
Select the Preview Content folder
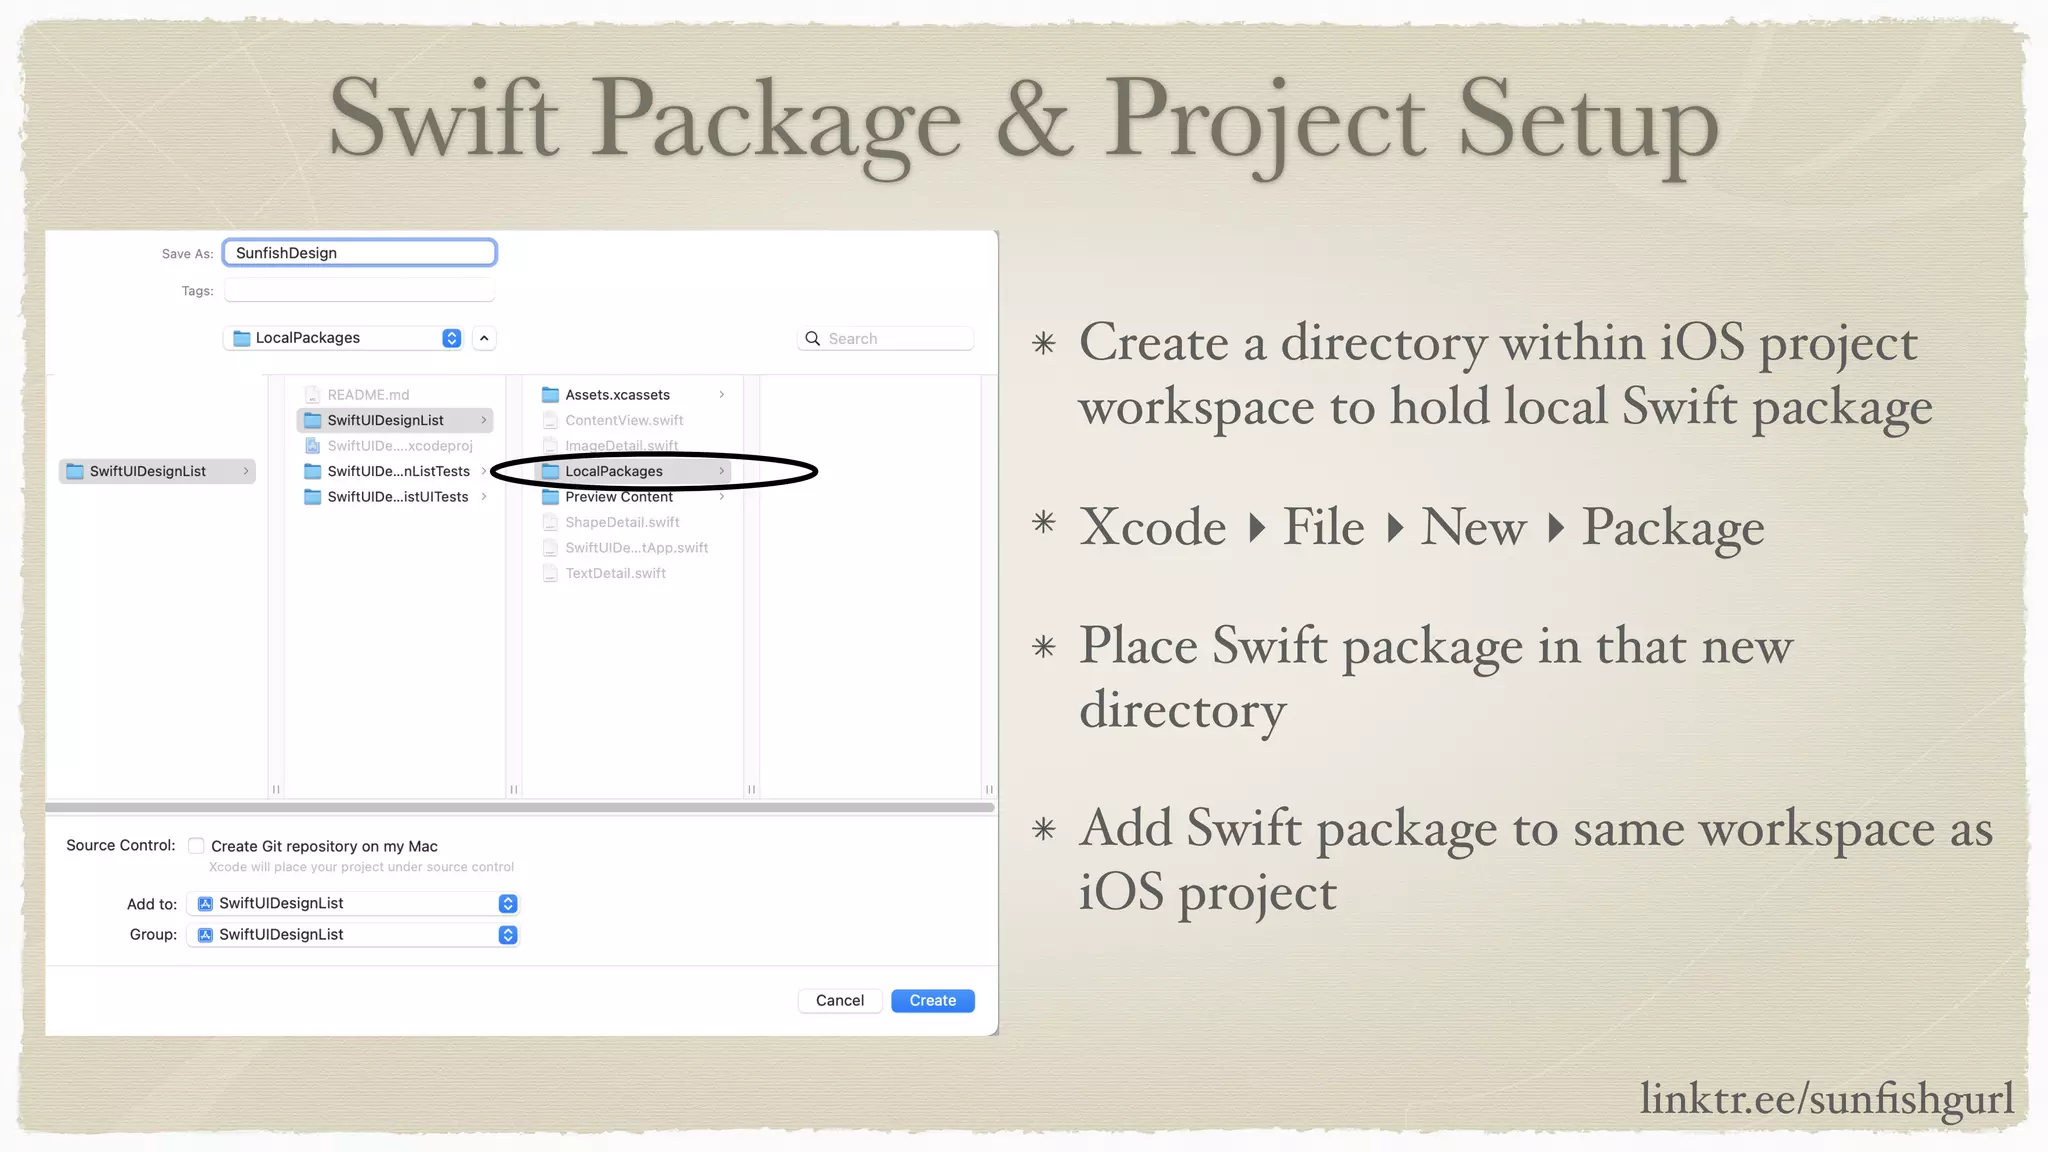pyautogui.click(x=618, y=497)
